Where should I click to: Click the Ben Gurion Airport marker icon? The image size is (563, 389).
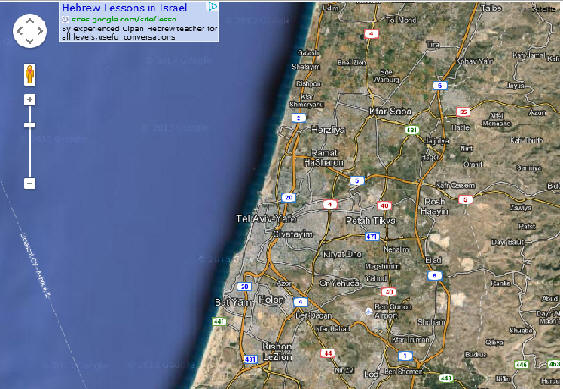[368, 311]
